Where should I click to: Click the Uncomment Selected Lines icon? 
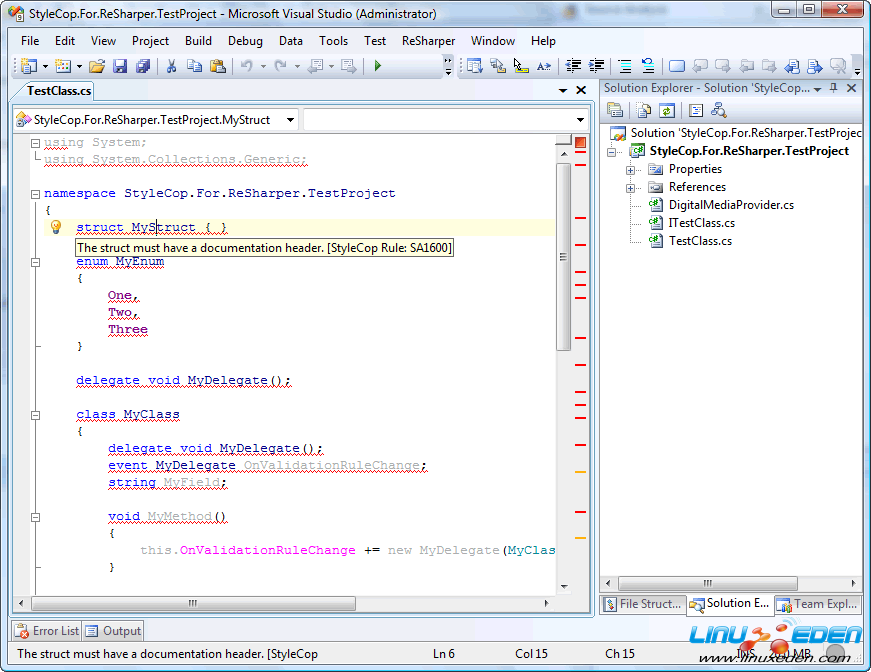coord(648,66)
